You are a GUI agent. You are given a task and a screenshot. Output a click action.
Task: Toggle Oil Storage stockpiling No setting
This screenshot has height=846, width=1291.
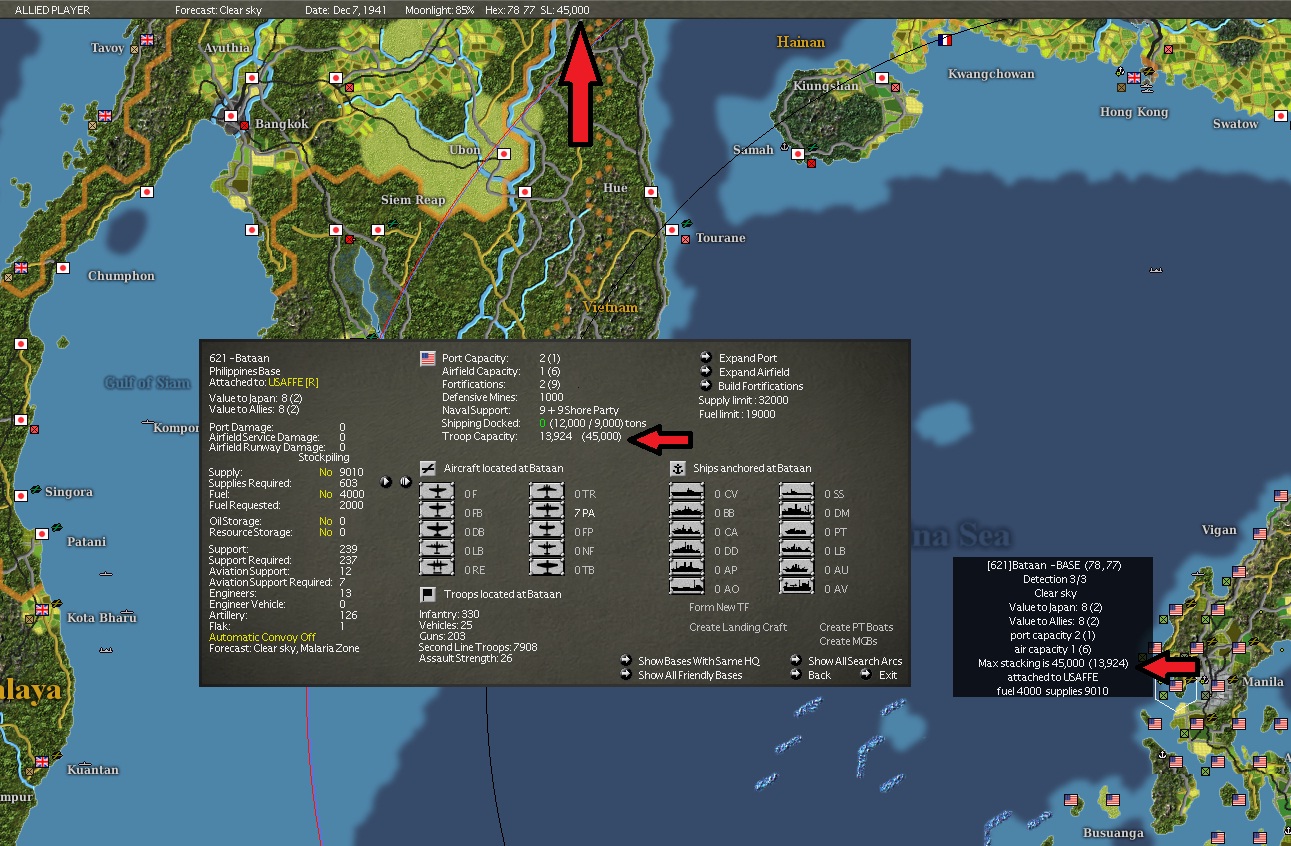click(x=326, y=521)
